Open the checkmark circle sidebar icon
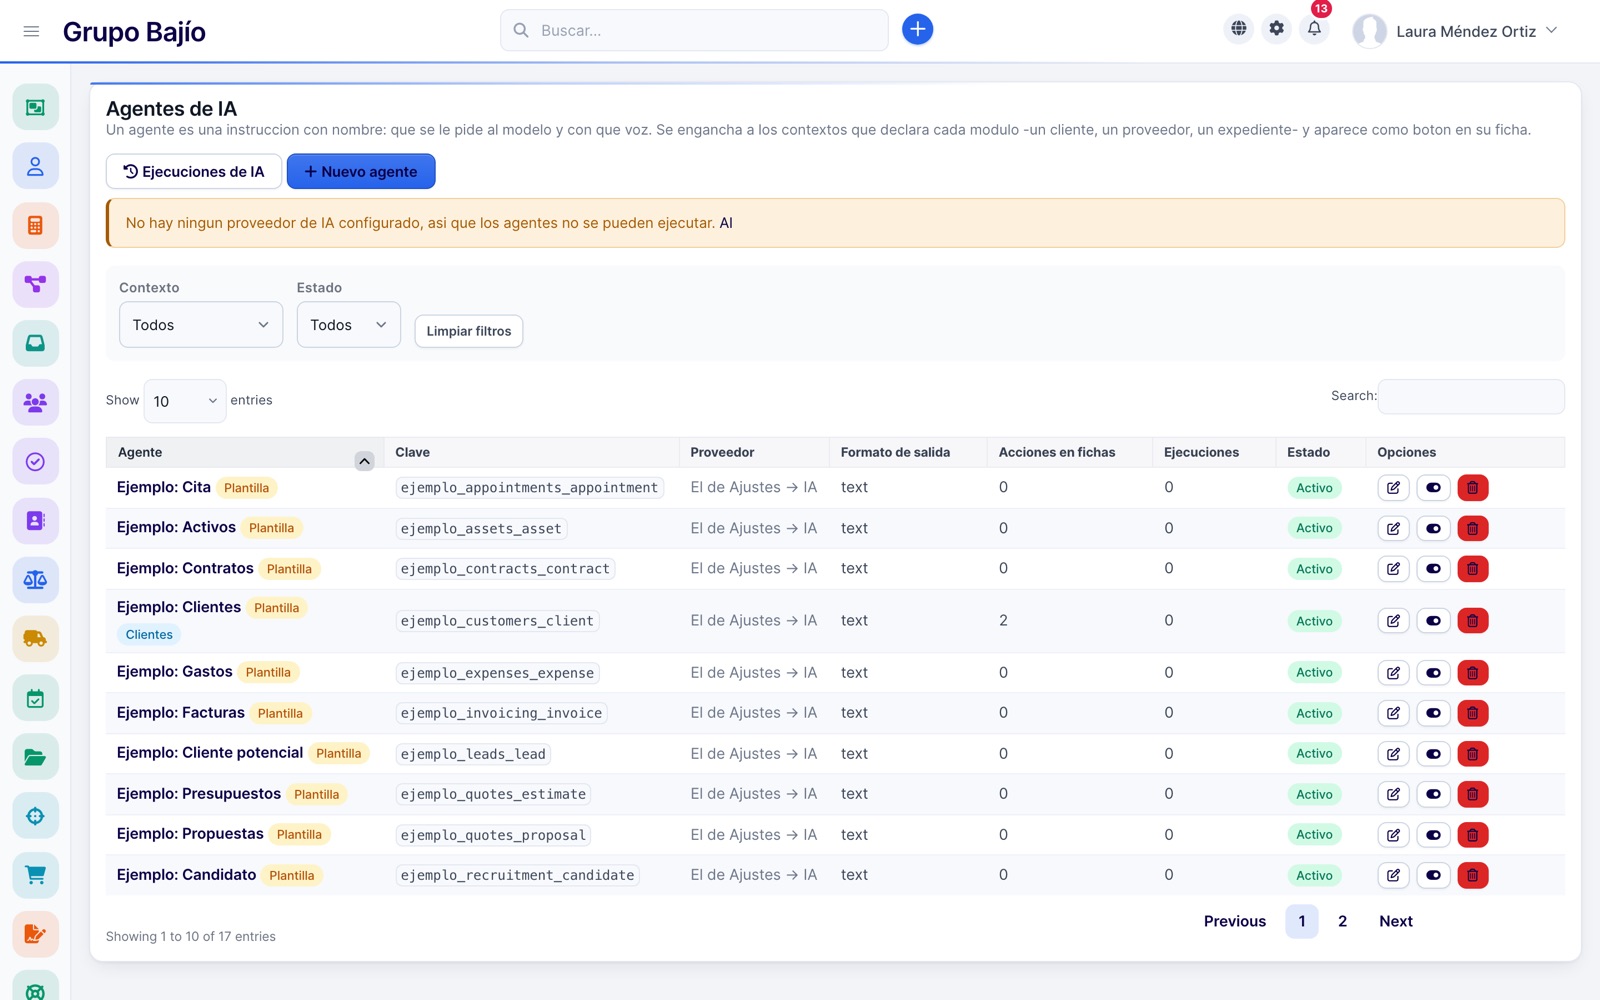Screen dimensions: 1600x1000 [x=35, y=461]
